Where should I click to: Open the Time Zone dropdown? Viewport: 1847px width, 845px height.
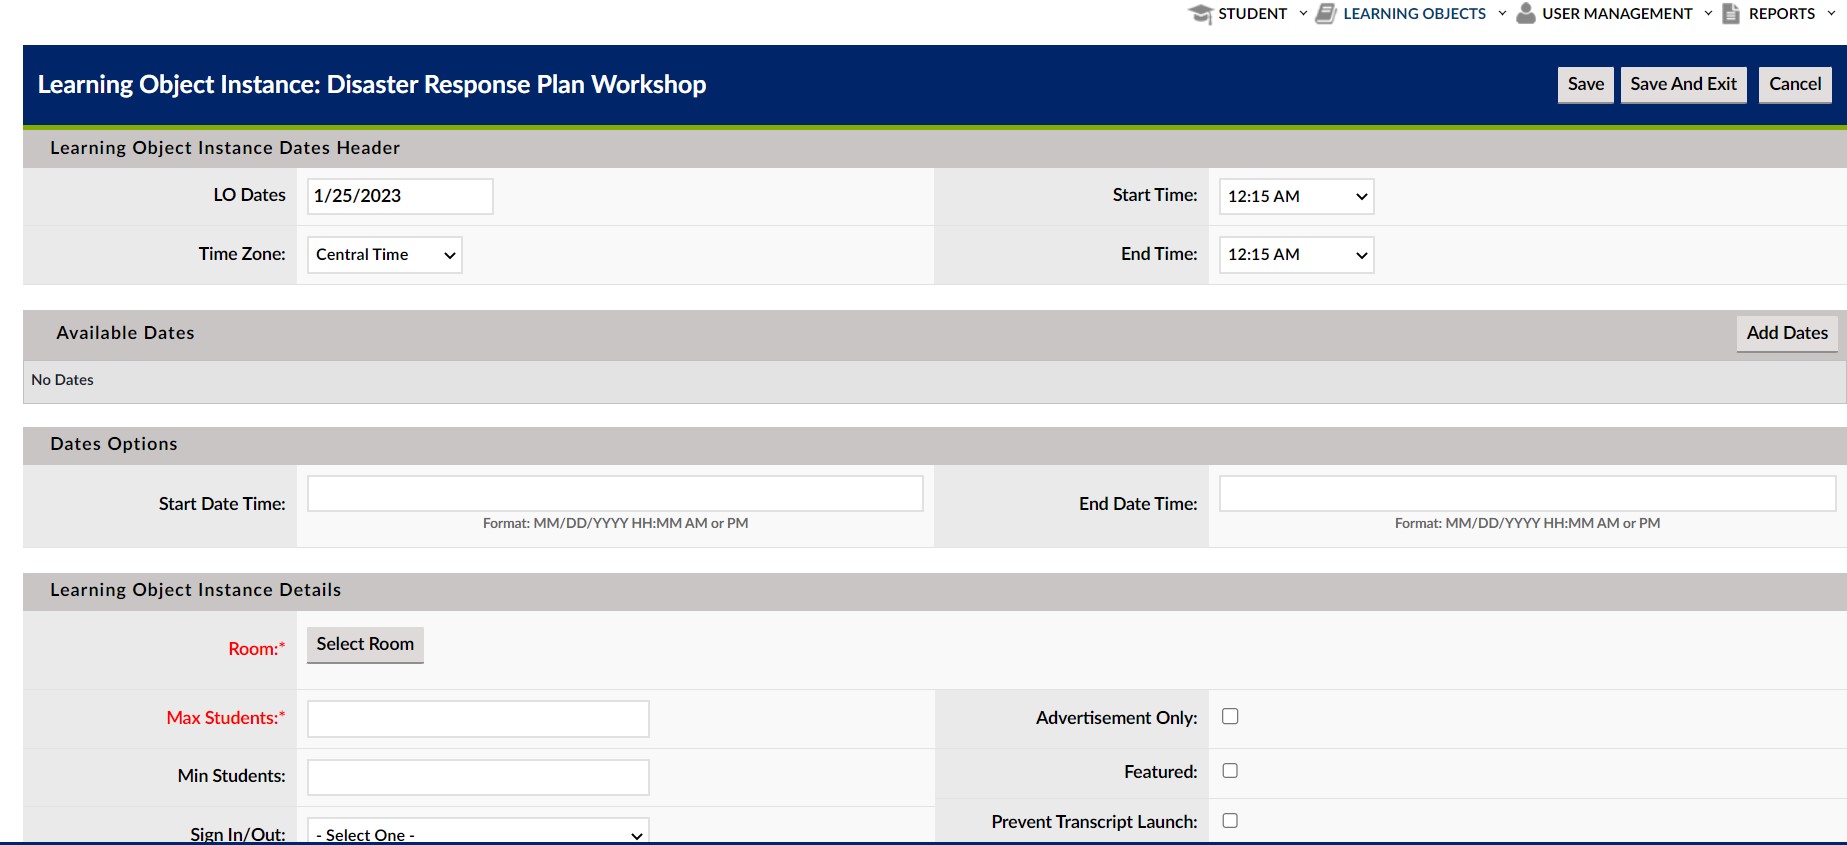point(384,254)
